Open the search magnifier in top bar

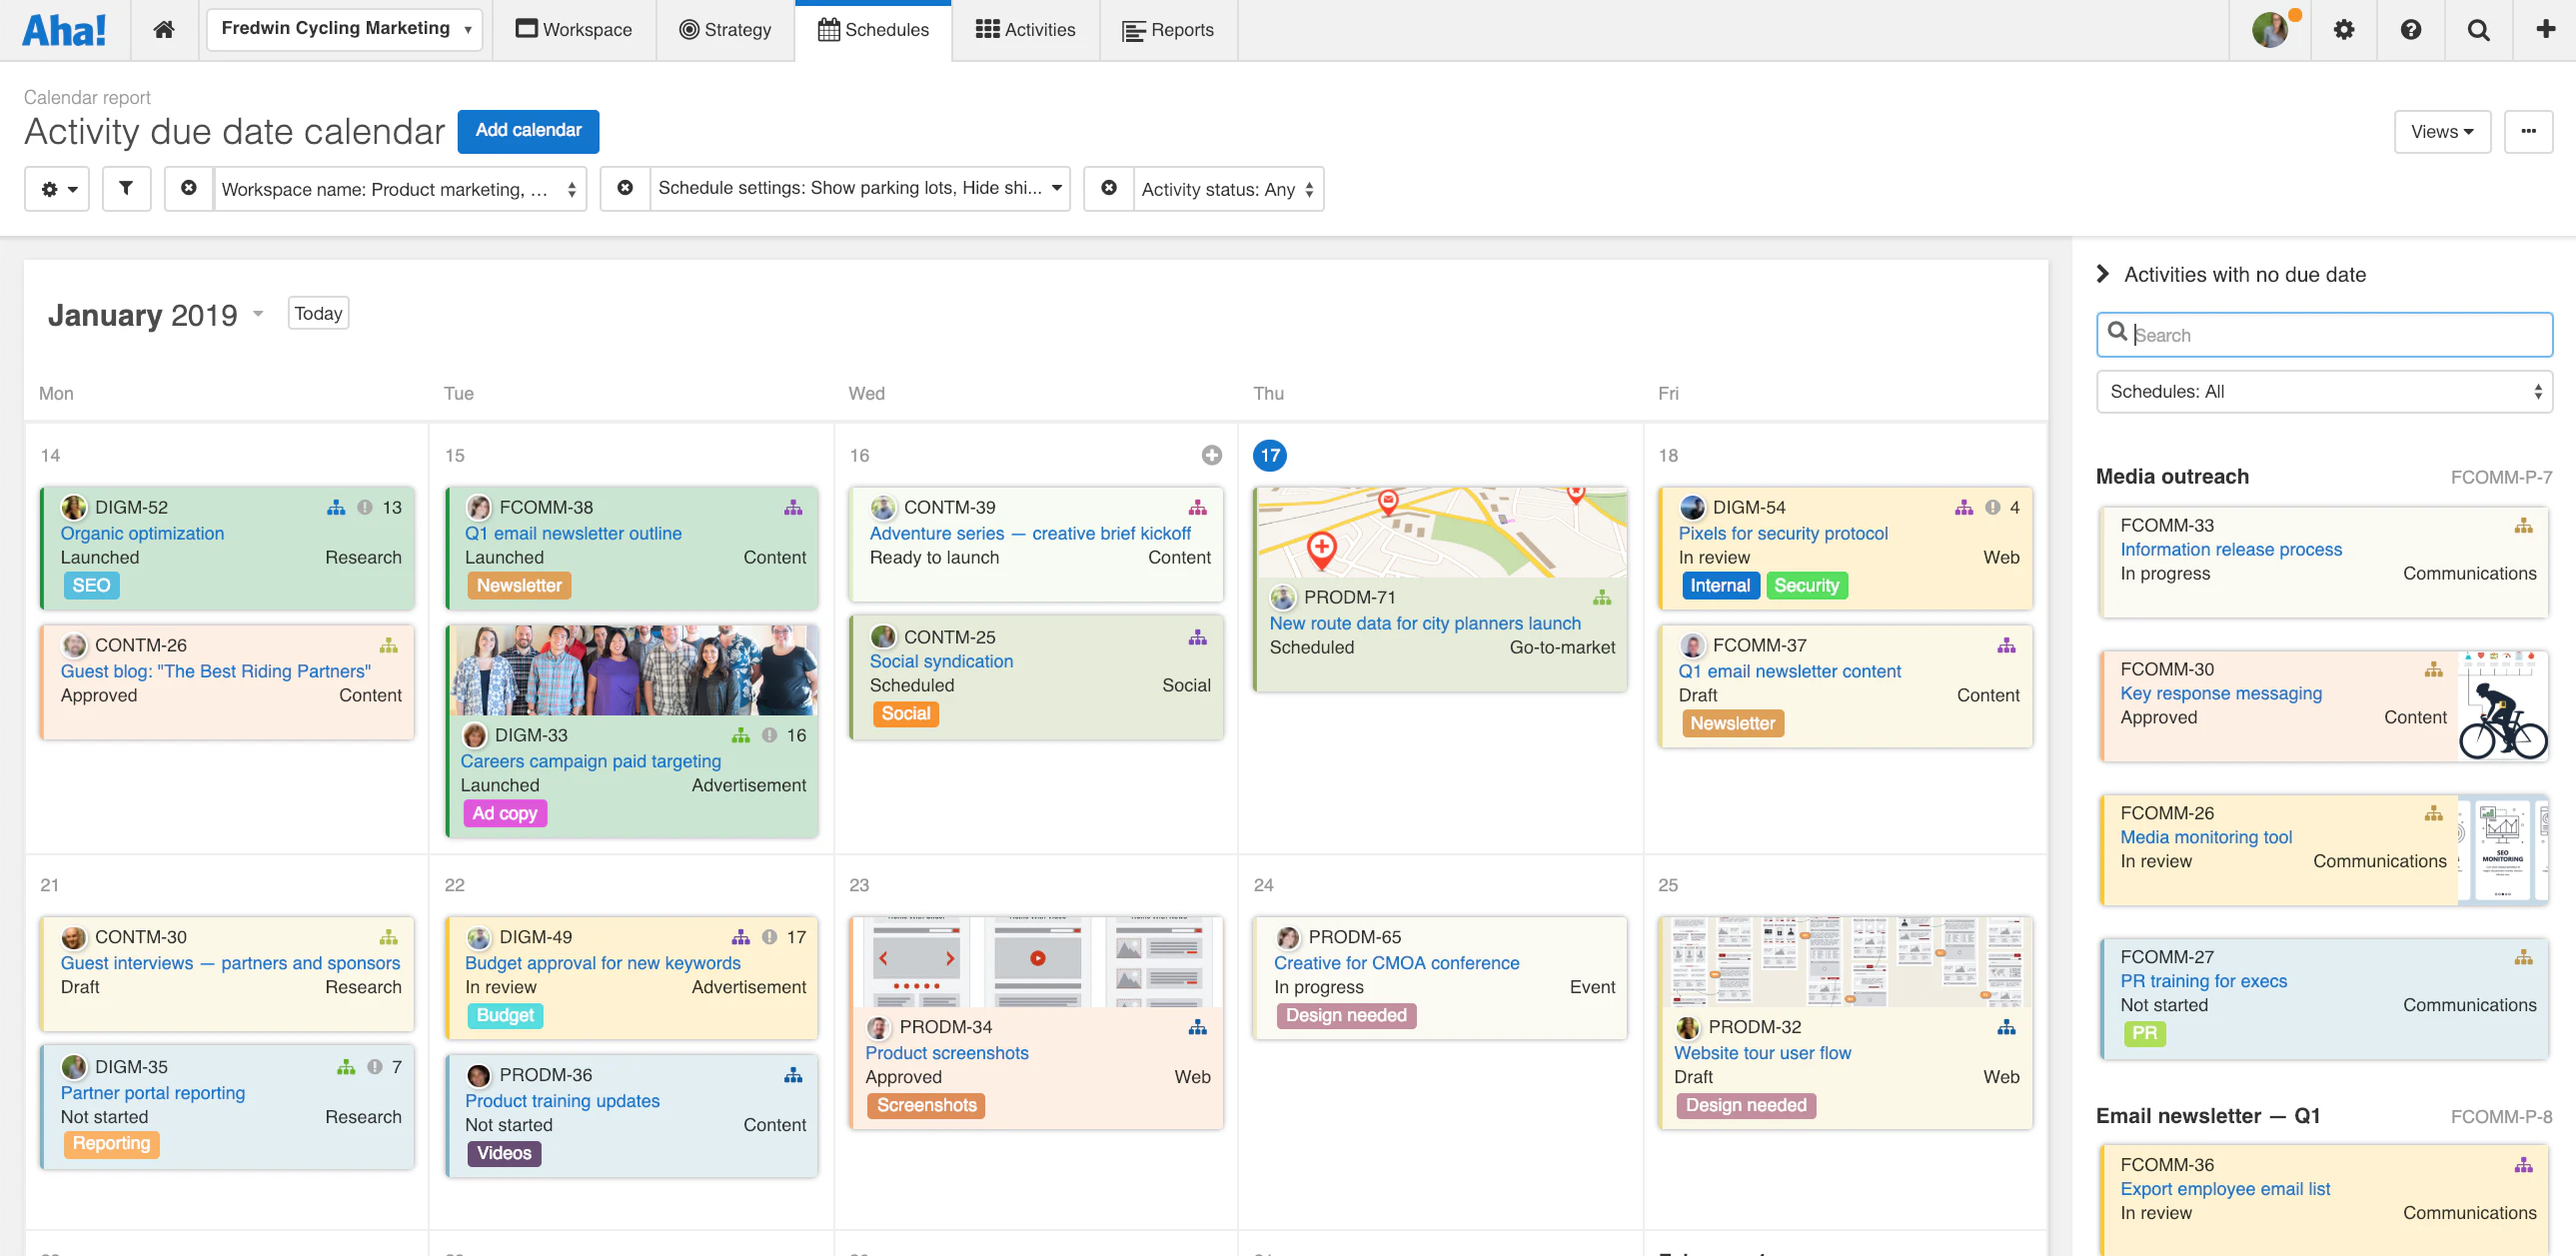[x=2478, y=30]
